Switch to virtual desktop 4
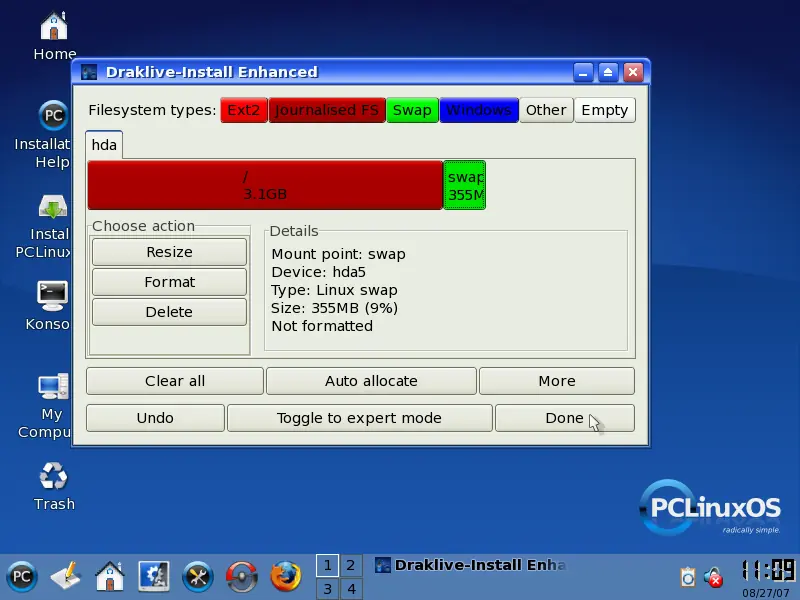Viewport: 800px width, 600px height. 350,589
